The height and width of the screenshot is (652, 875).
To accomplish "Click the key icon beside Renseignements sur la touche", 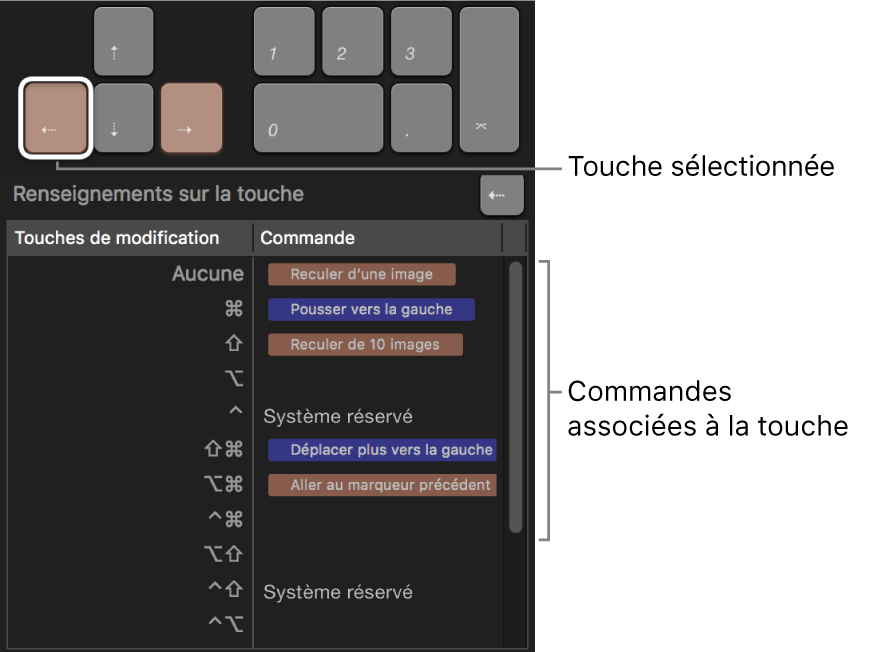I will click(x=501, y=195).
